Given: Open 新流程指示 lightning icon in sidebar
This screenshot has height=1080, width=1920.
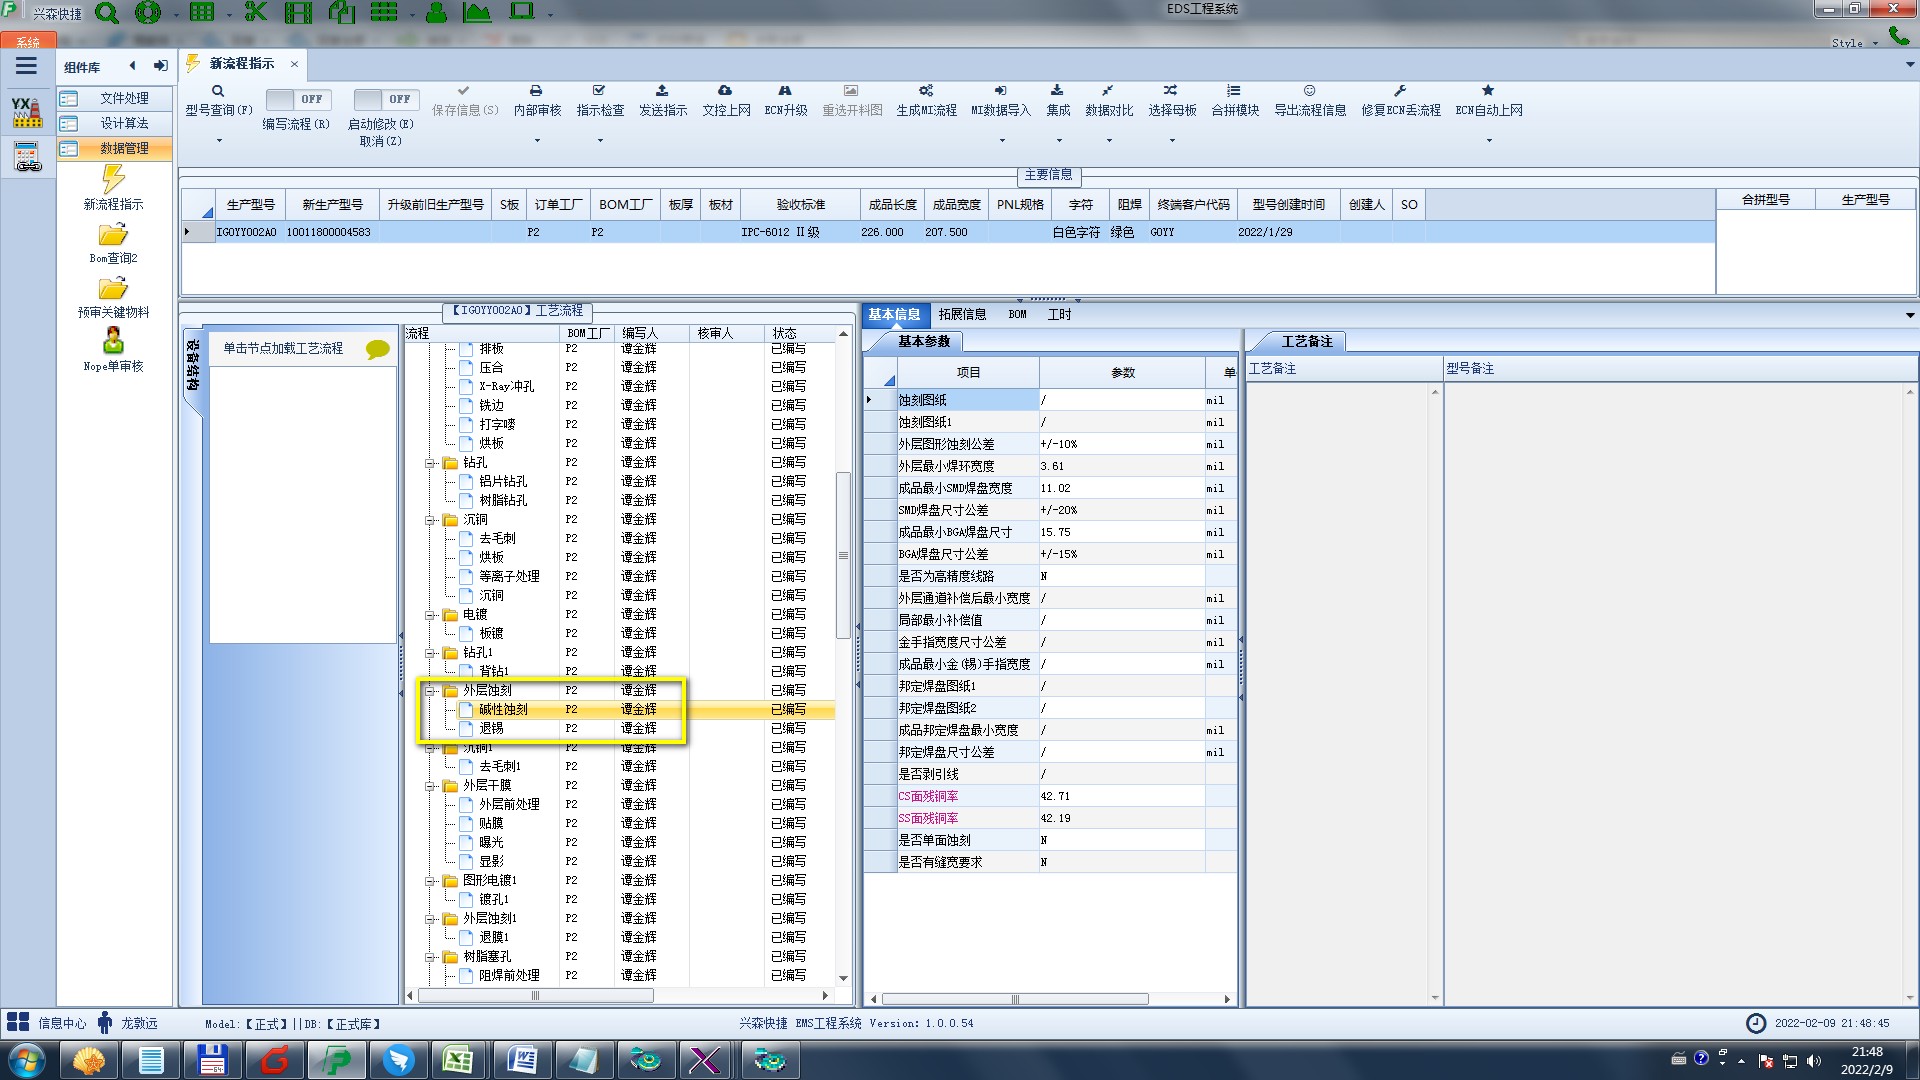Looking at the screenshot, I should [113, 180].
